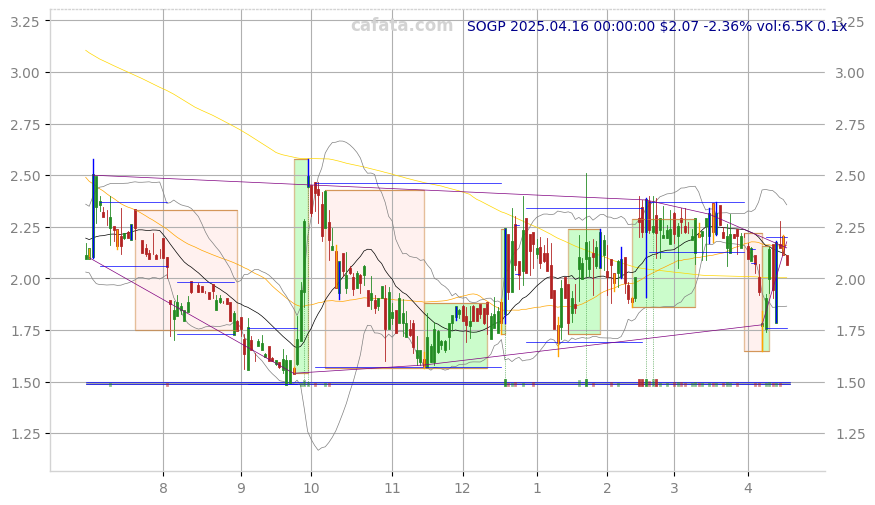The width and height of the screenshot is (875, 505).
Task: Click the 3.25 label on left price axis
Action: click(x=25, y=22)
